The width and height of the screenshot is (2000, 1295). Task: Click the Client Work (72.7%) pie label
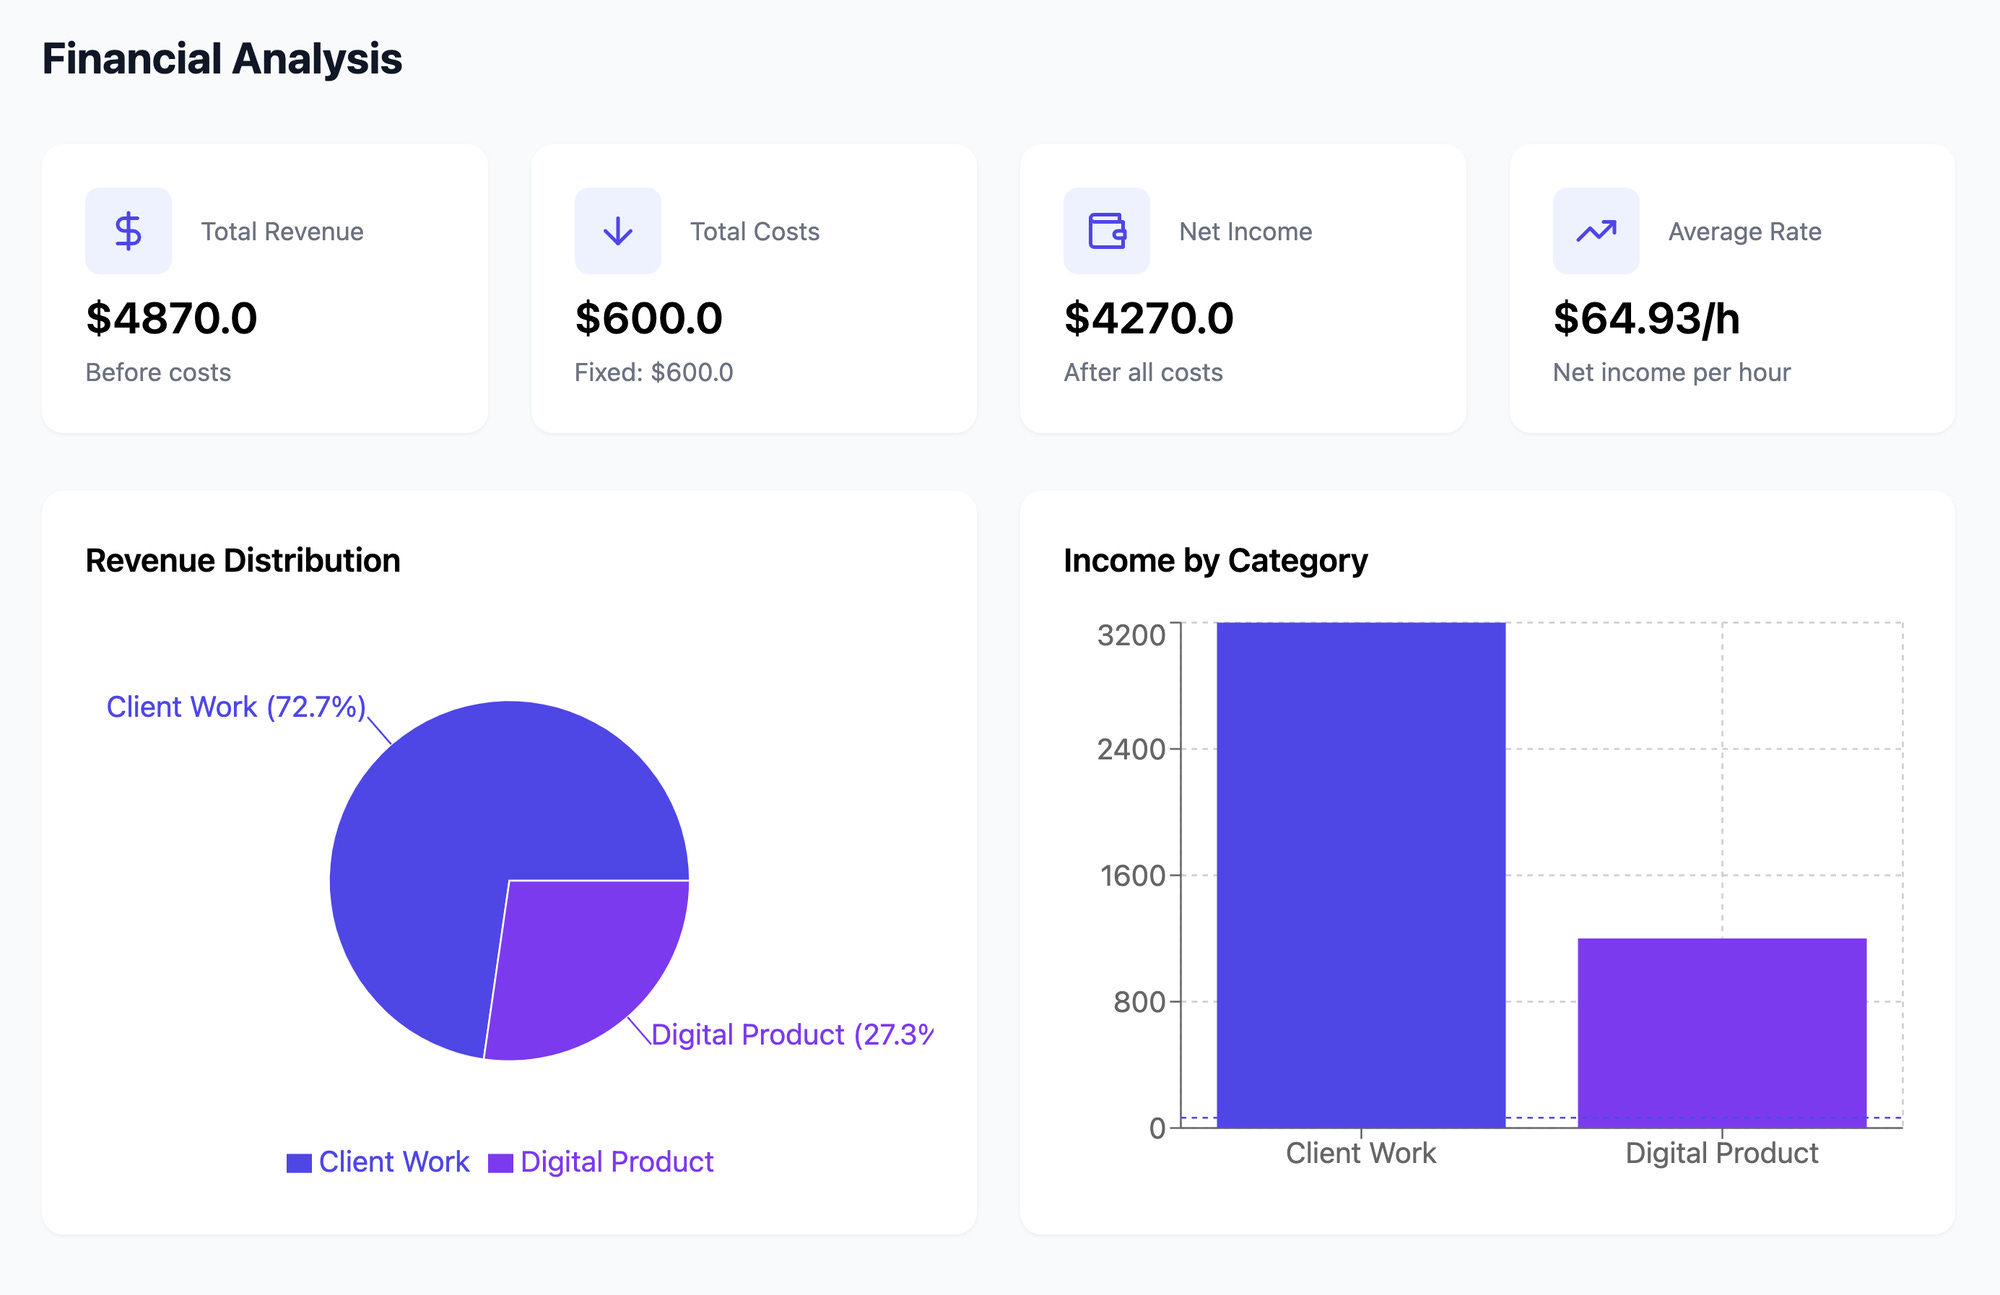pyautogui.click(x=236, y=707)
